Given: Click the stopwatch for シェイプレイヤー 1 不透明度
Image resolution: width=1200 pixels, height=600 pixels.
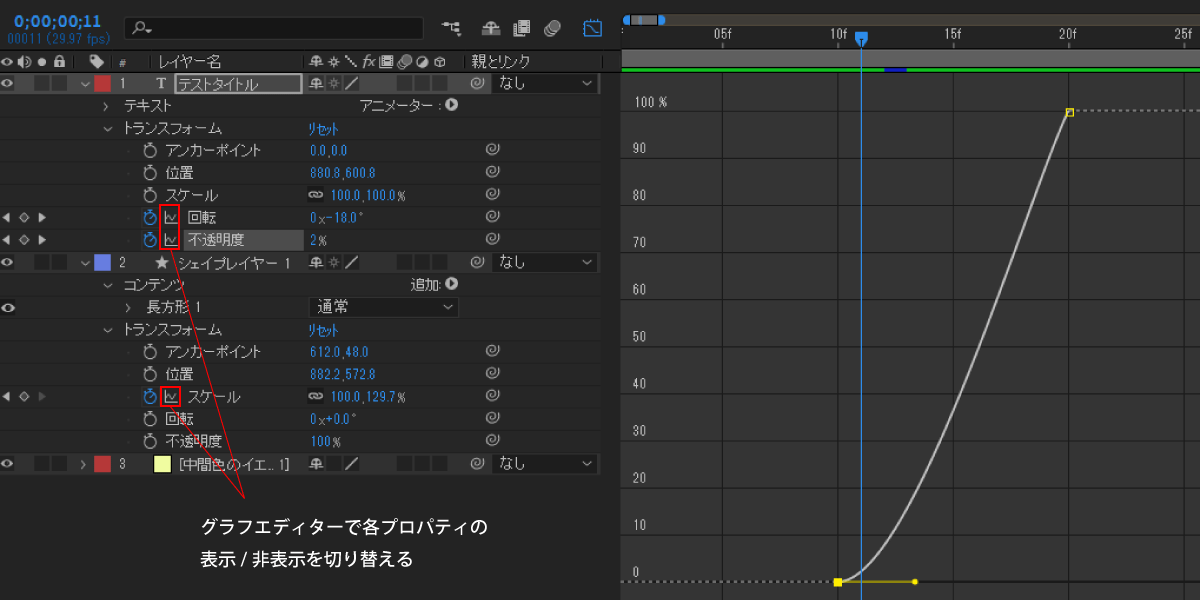Looking at the screenshot, I should pyautogui.click(x=150, y=441).
